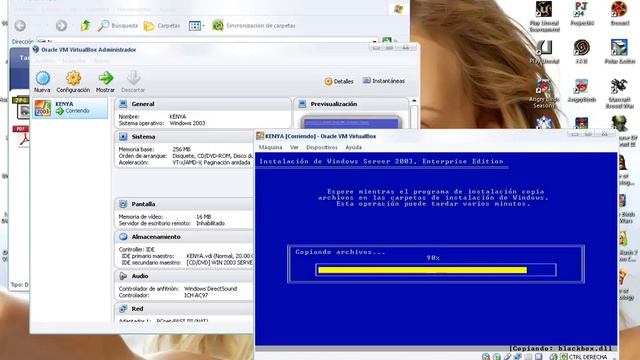Click the Back button in Explorer window

point(20,26)
